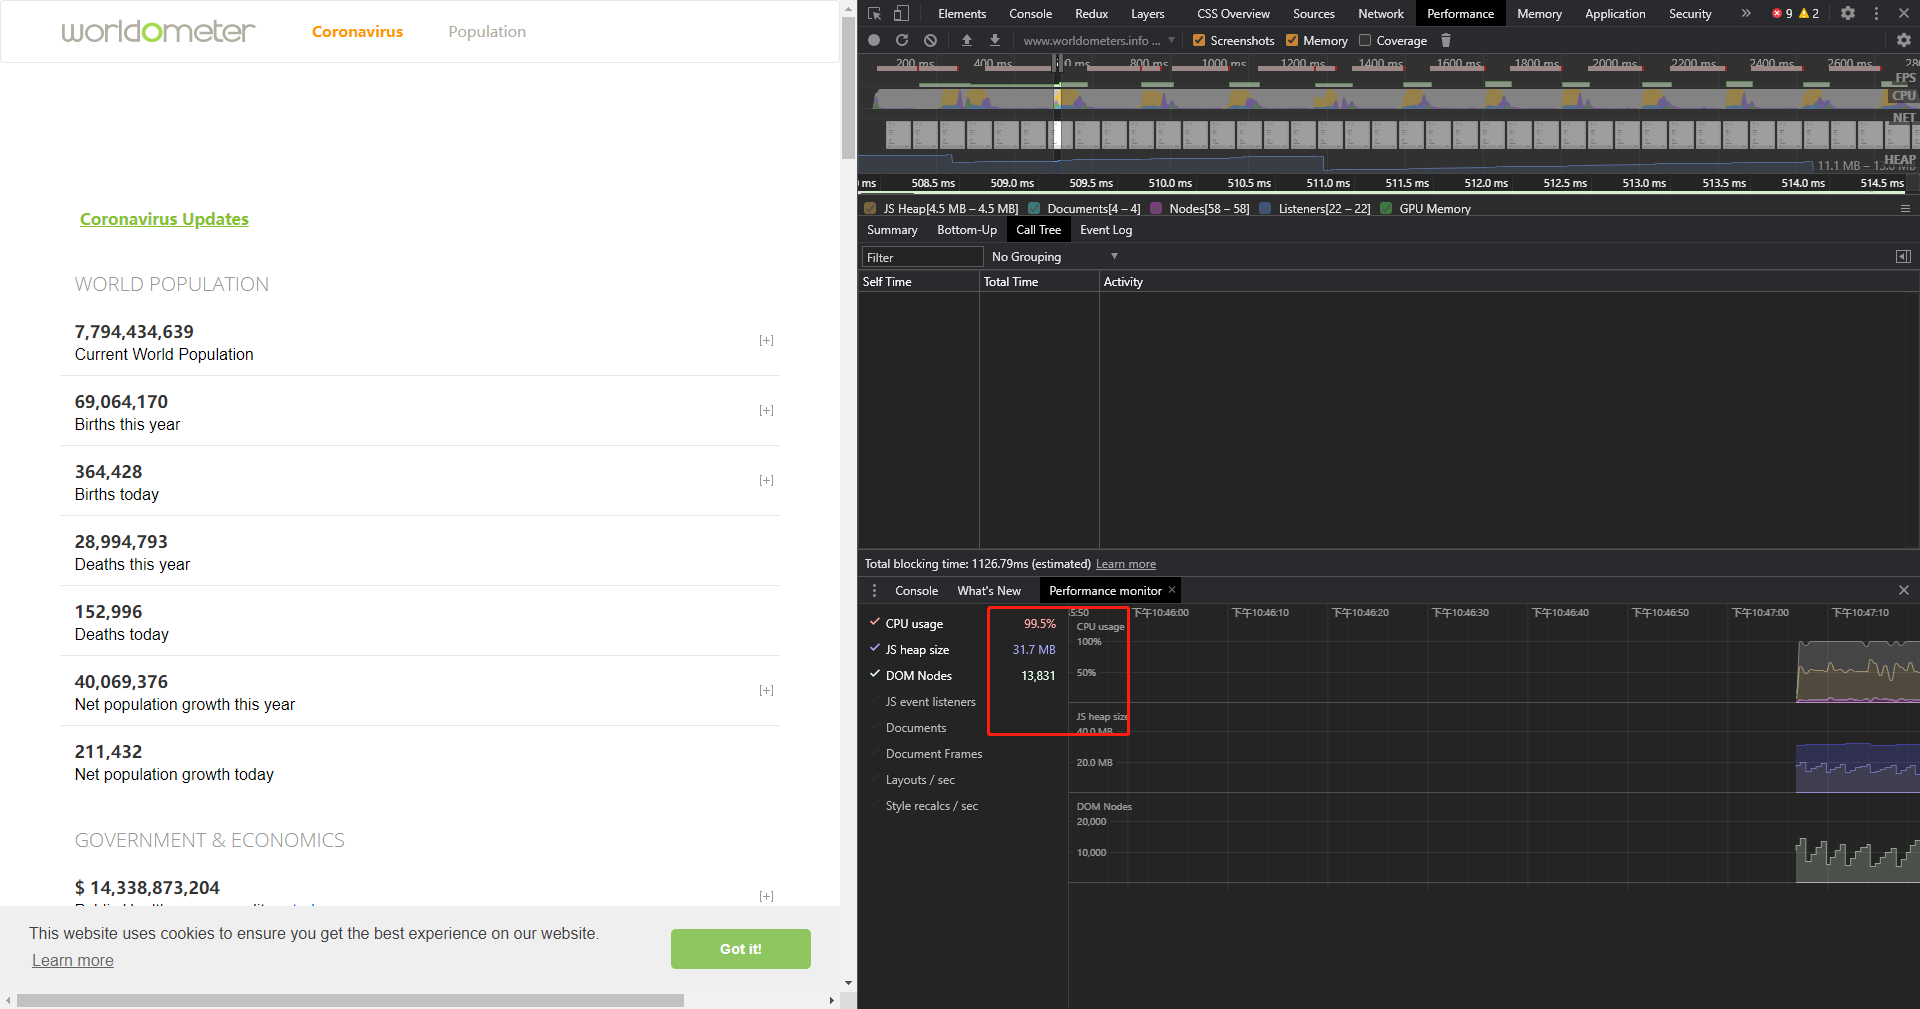Show more DevTools tabs with chevron
The image size is (1920, 1009).
pyautogui.click(x=1746, y=14)
